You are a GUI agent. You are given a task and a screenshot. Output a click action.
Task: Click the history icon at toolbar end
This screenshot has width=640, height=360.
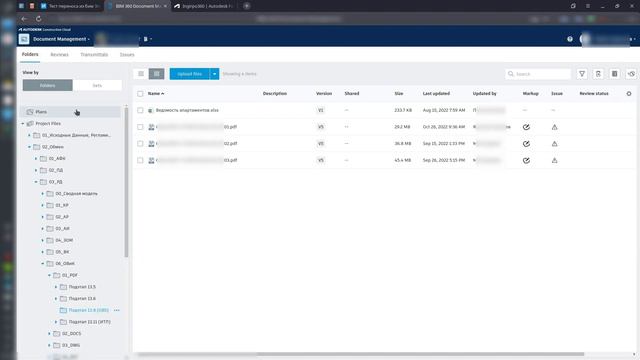[x=631, y=74]
